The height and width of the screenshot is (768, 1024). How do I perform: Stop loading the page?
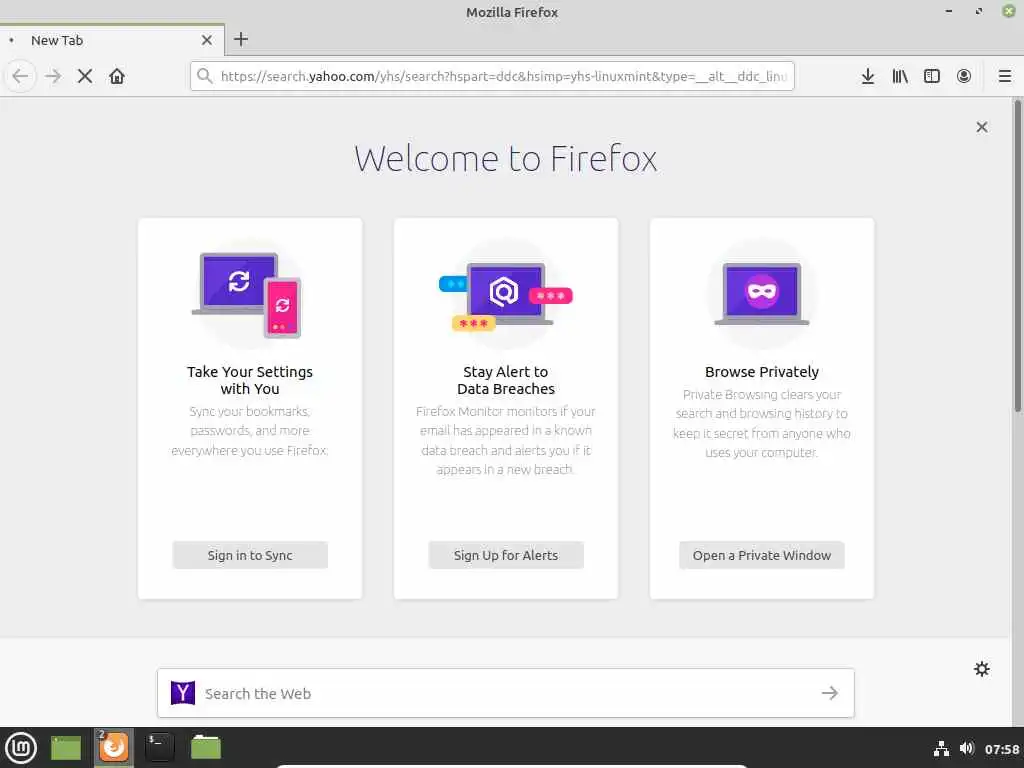pyautogui.click(x=85, y=76)
